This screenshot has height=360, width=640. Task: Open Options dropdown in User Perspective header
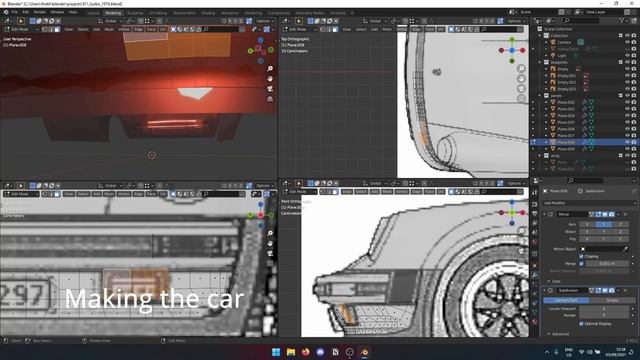[x=264, y=21]
